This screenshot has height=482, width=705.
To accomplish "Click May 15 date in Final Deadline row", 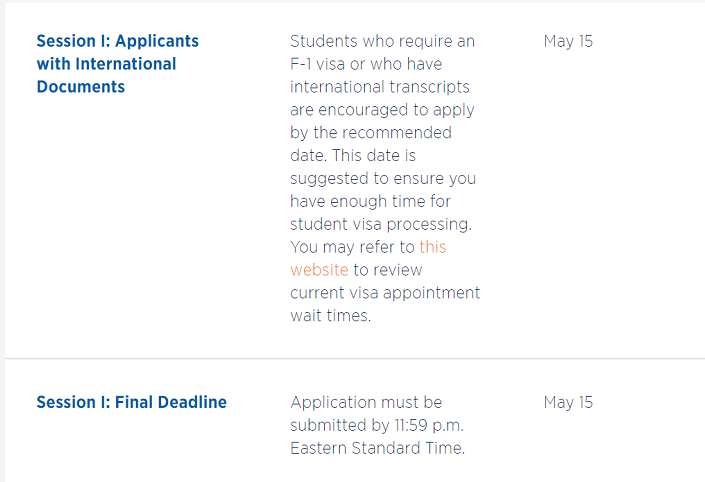I will click(568, 402).
